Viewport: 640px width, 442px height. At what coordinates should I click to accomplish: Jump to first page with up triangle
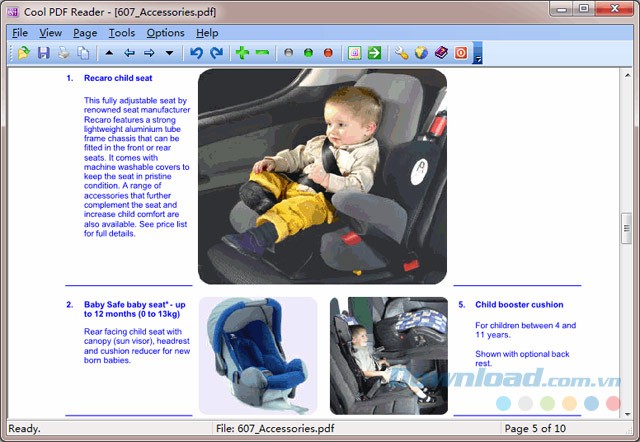[x=109, y=53]
